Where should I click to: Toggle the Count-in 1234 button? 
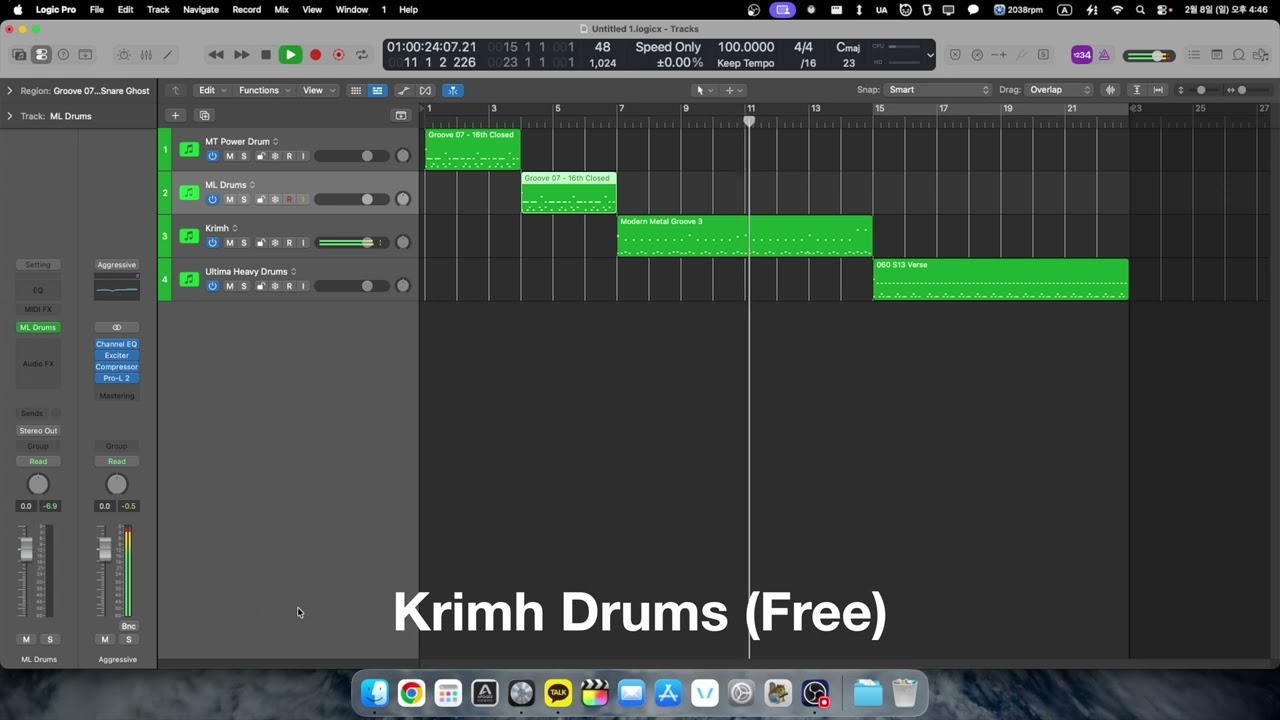coord(1081,55)
